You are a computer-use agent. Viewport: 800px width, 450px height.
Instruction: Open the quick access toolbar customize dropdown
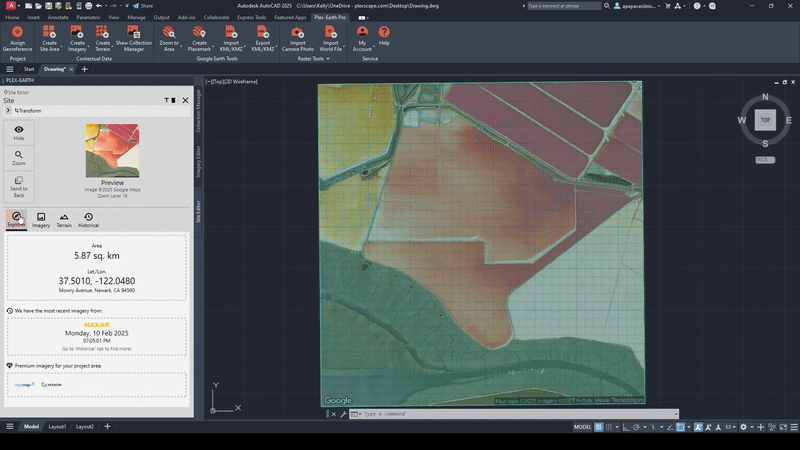127,6
